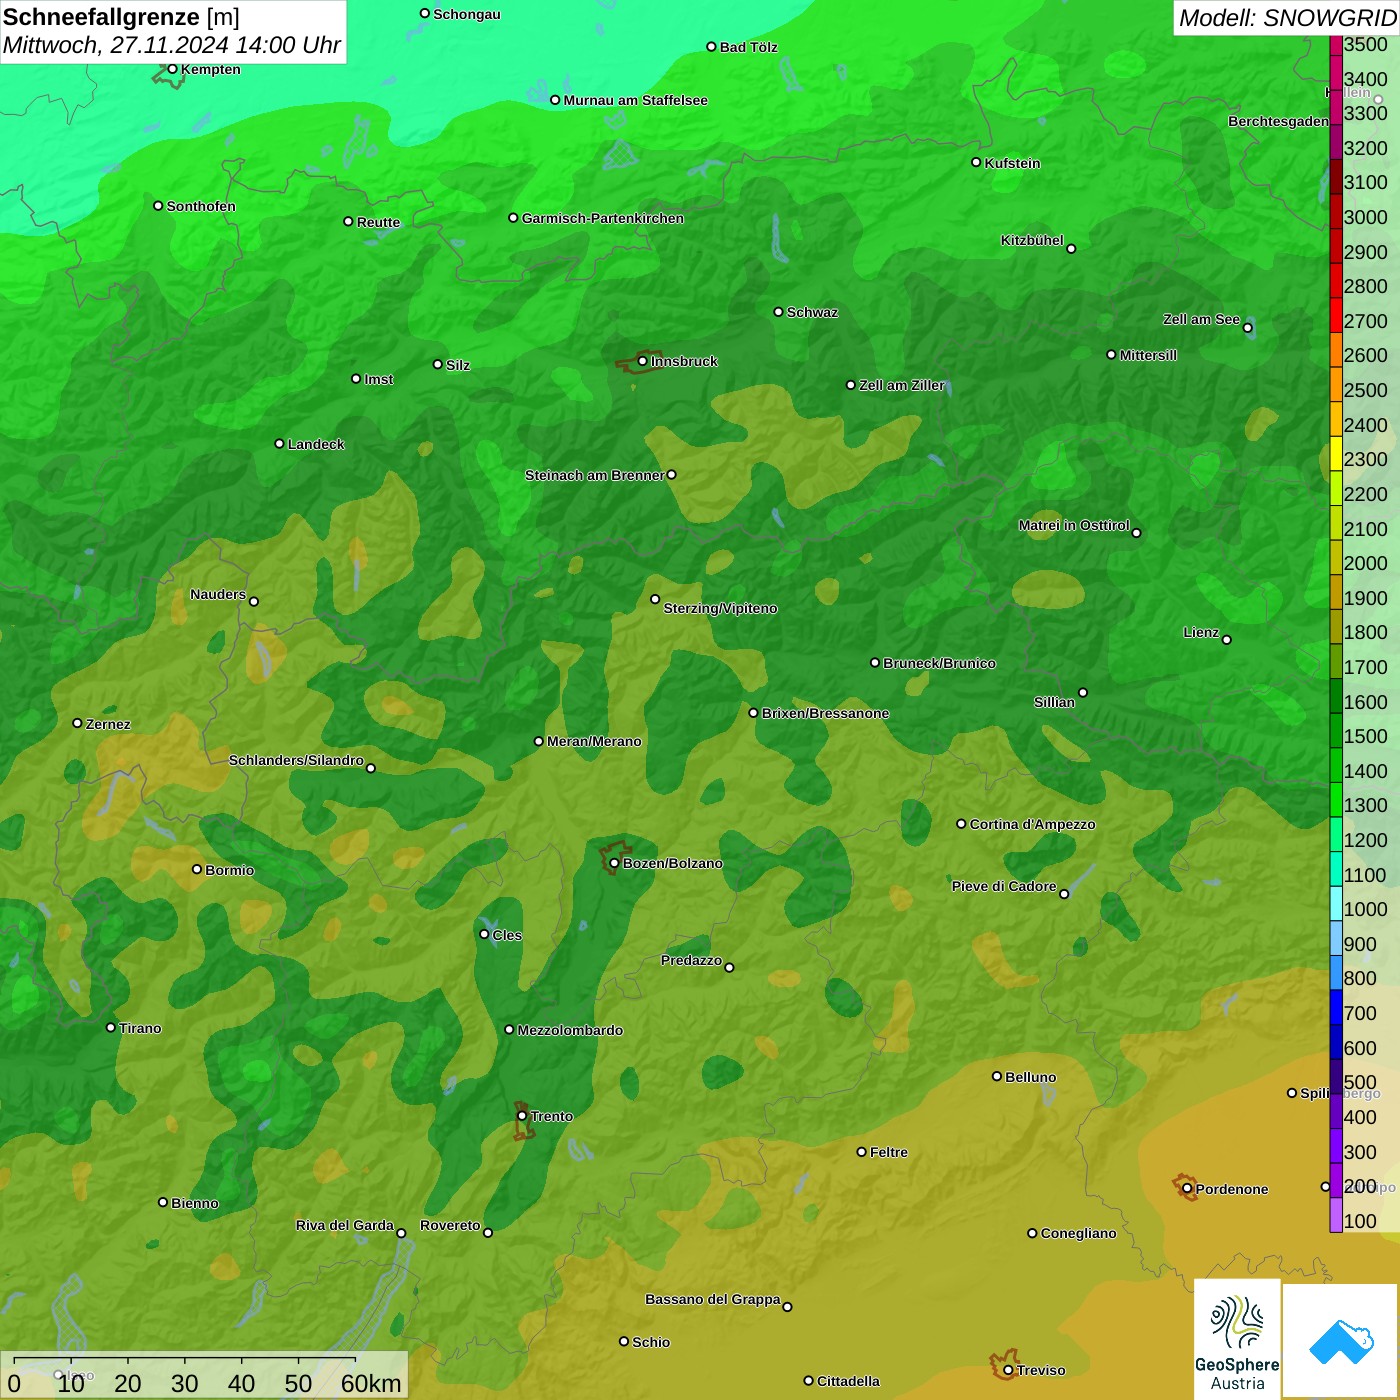The image size is (1400, 1400).
Task: Click the Schio location dot
Action: [624, 1341]
